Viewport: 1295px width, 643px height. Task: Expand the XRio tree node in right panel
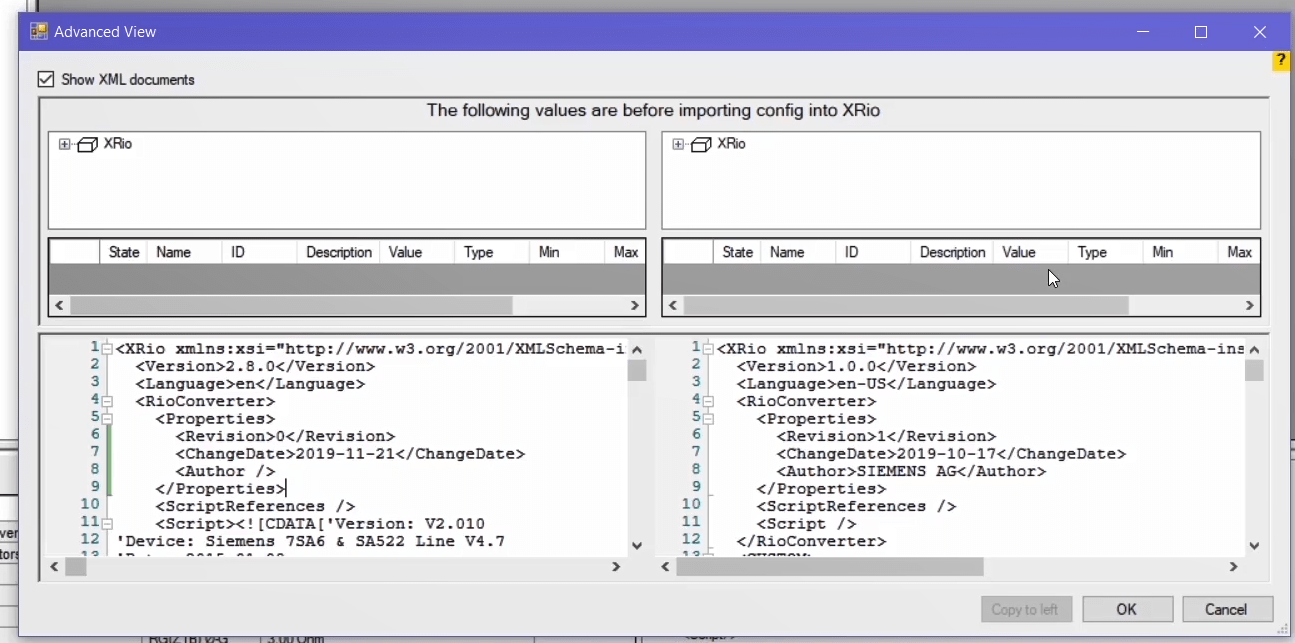tap(678, 144)
